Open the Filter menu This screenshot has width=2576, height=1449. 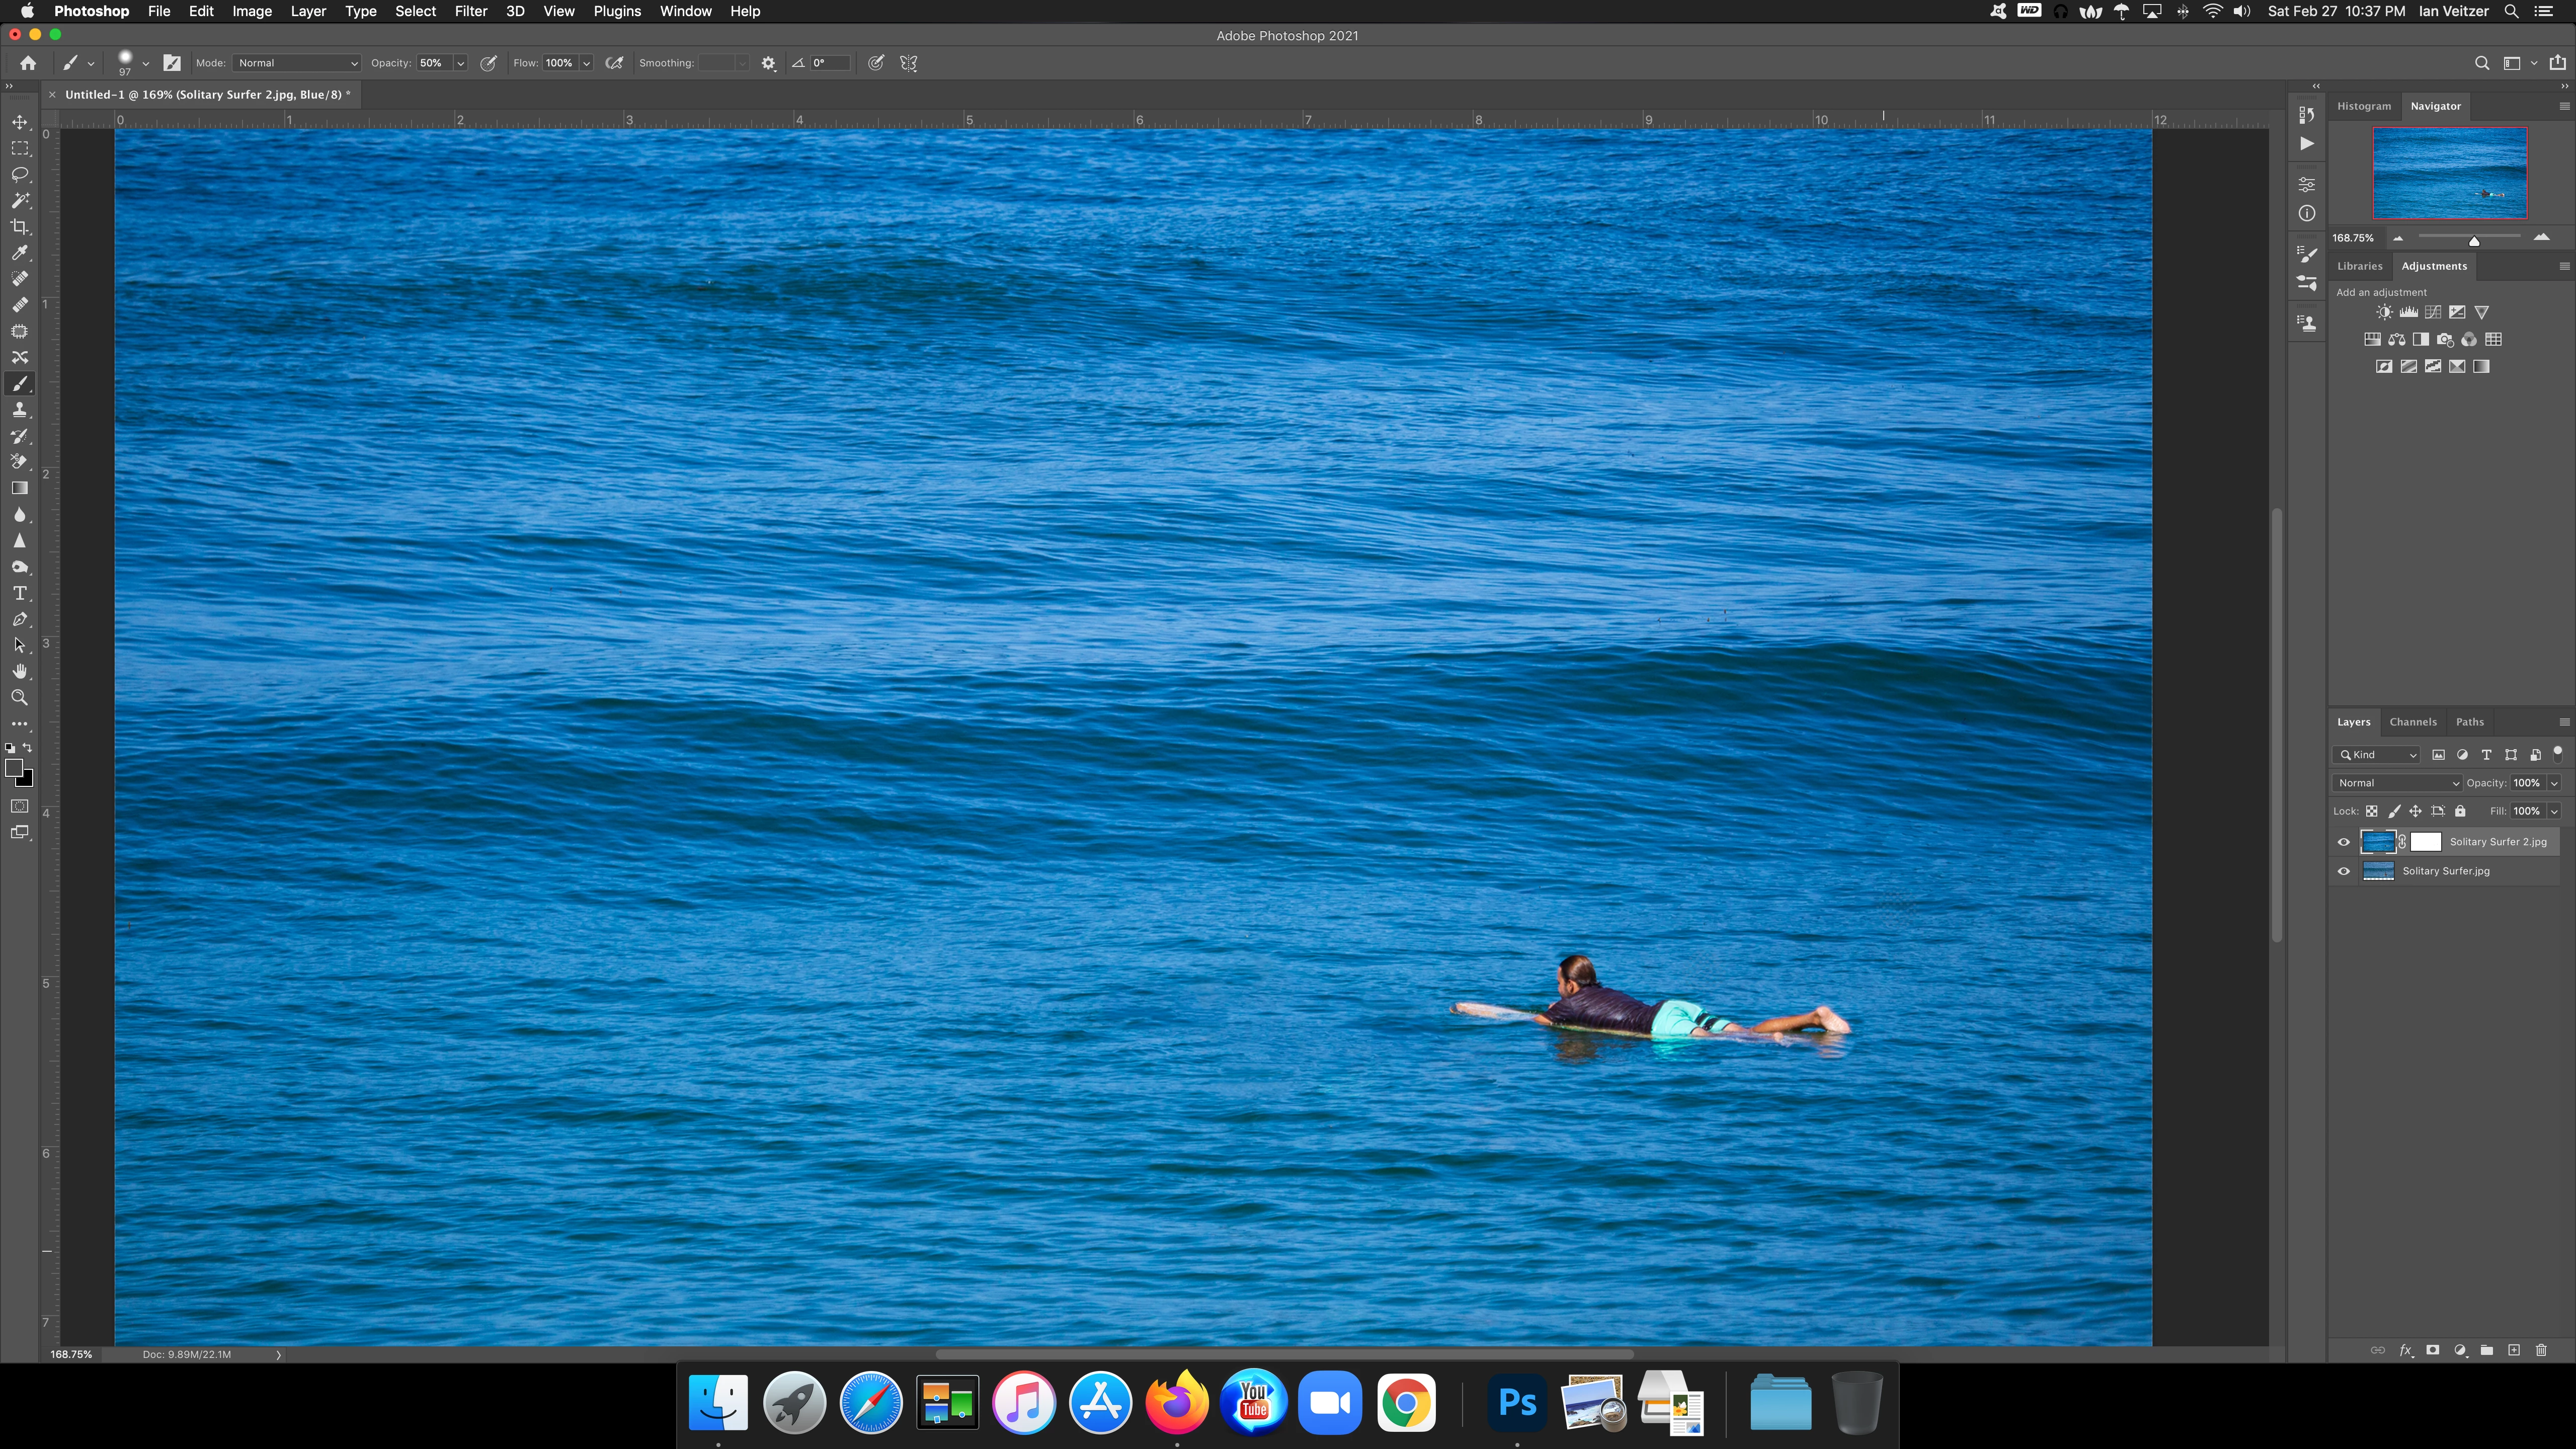470,11
